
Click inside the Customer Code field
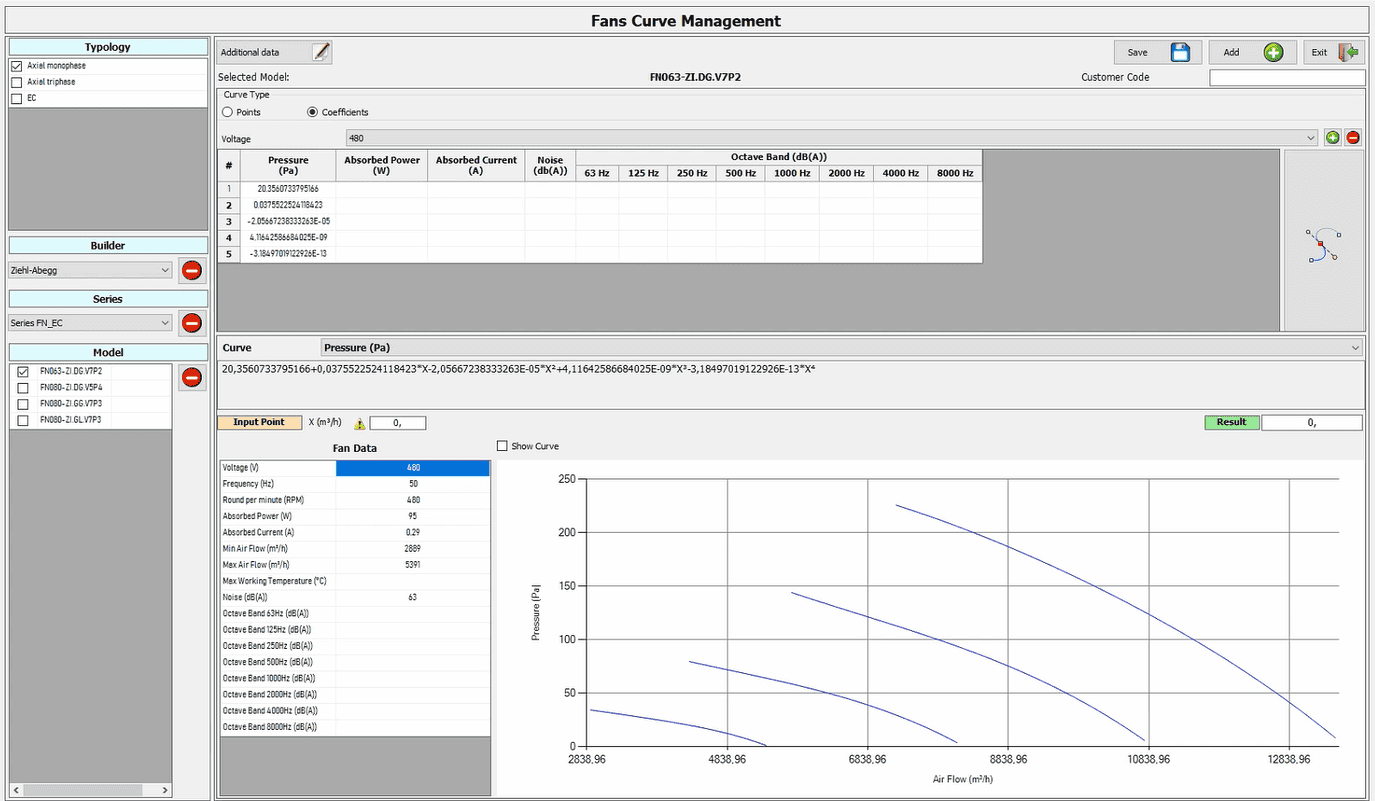click(x=1287, y=76)
